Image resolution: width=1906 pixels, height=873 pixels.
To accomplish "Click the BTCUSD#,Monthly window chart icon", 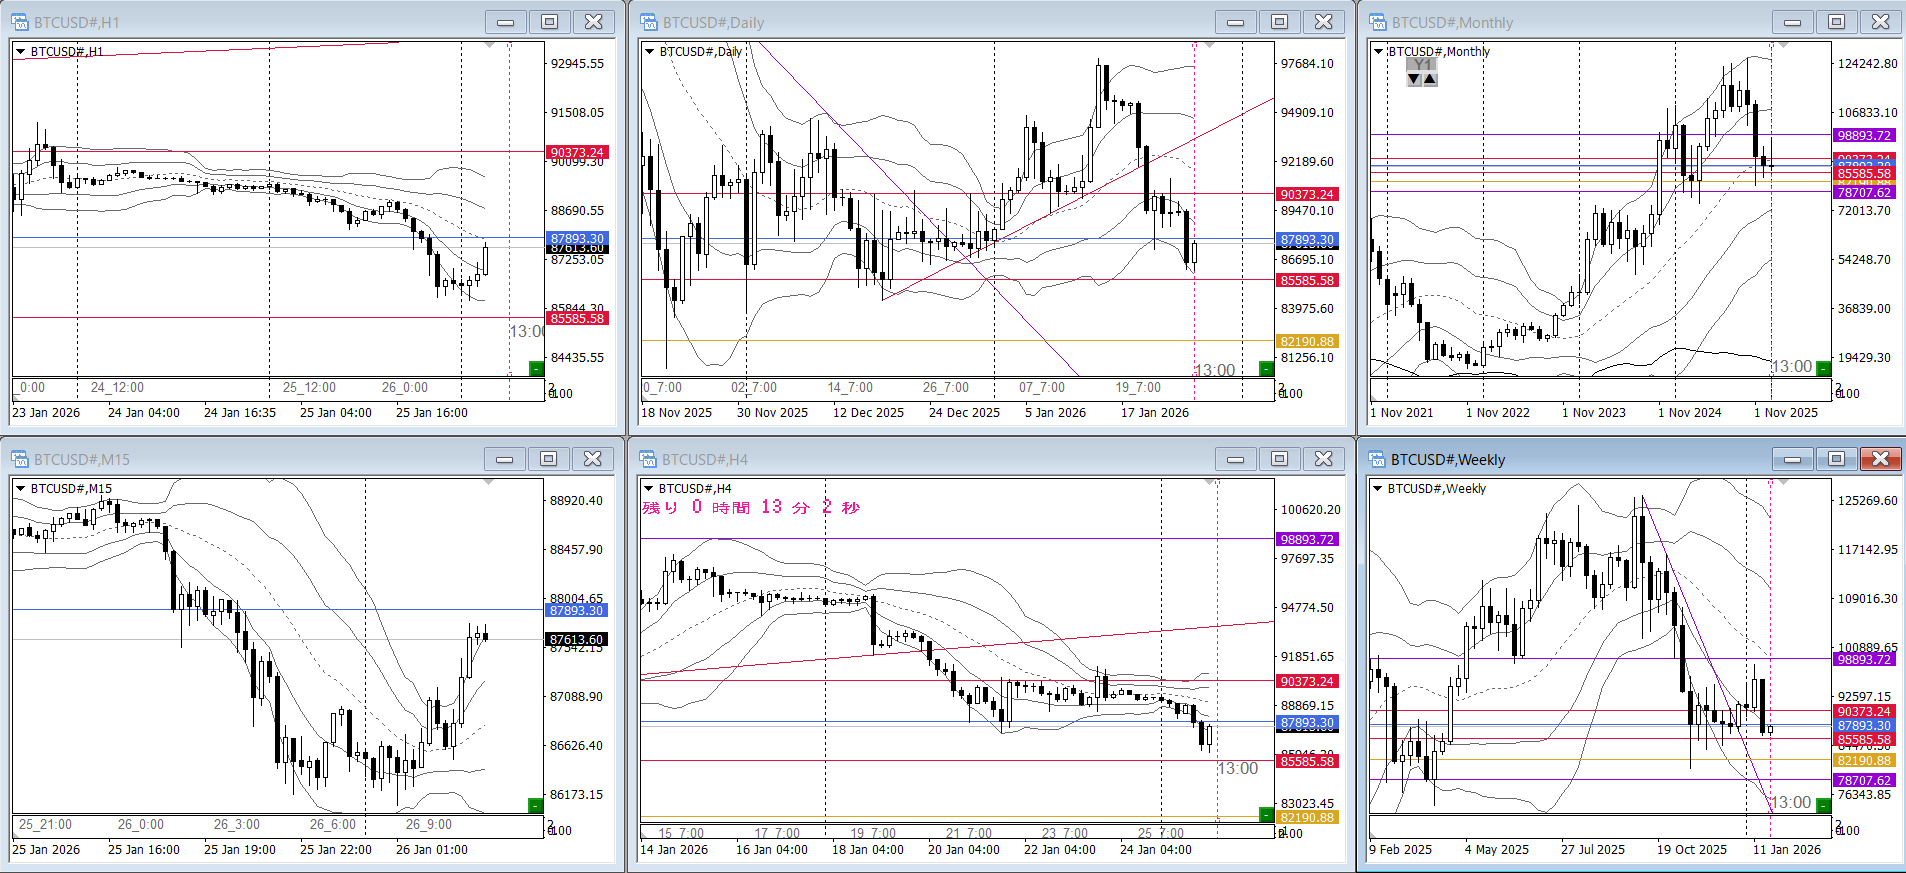I will point(1378,22).
